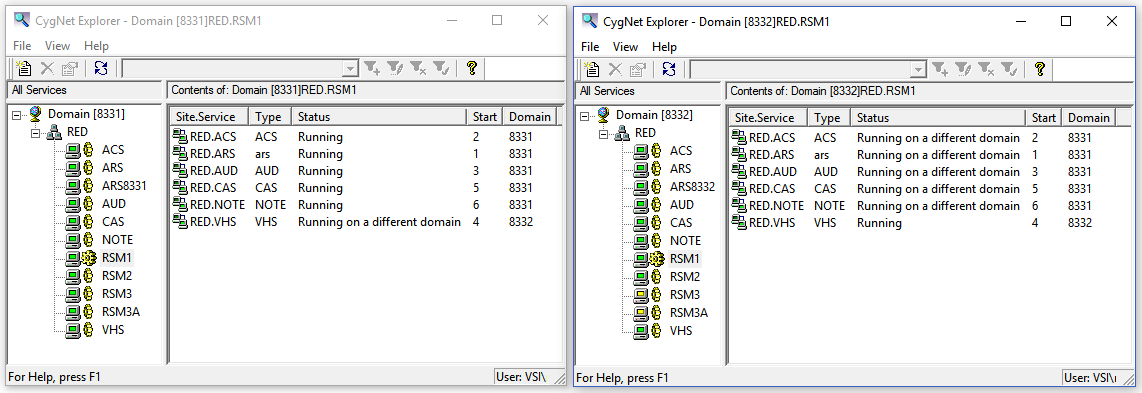Click the RED.VHS row icon in the 8332 window list
The image size is (1142, 393).
click(740, 223)
